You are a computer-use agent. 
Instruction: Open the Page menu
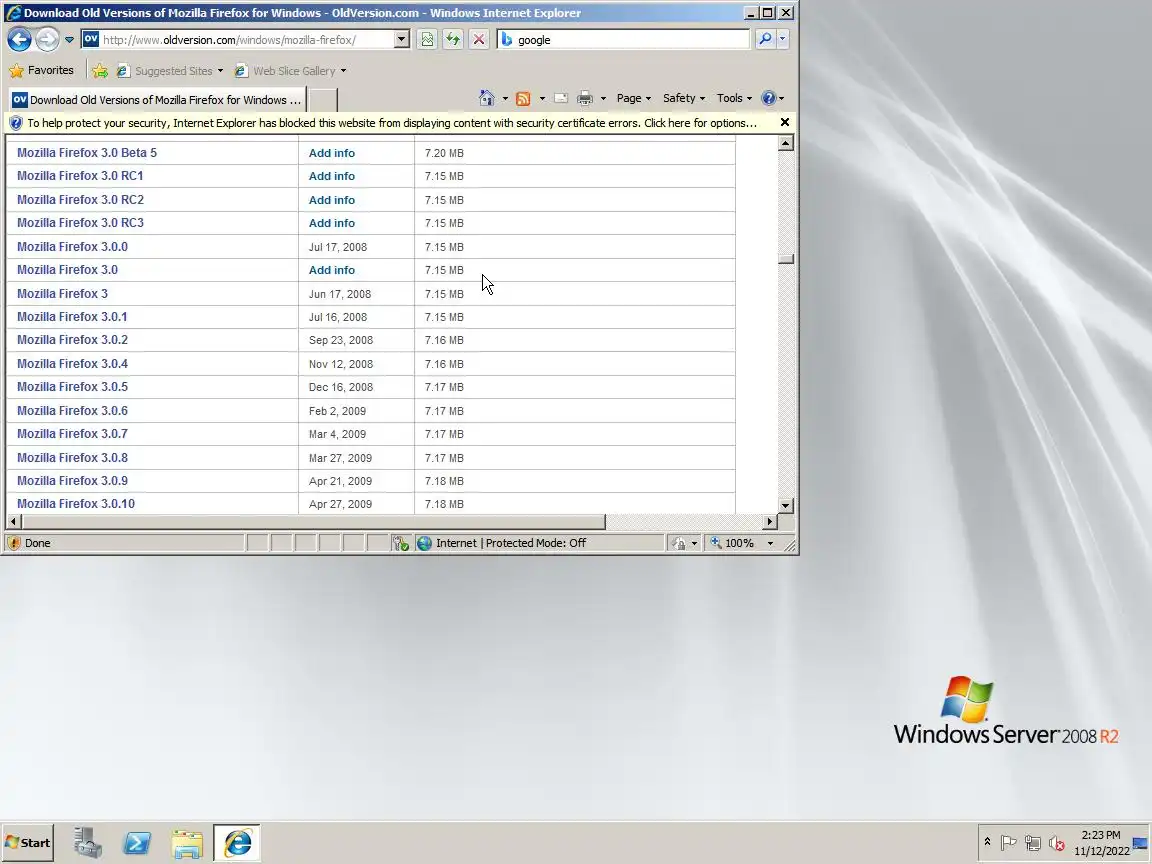(x=633, y=98)
